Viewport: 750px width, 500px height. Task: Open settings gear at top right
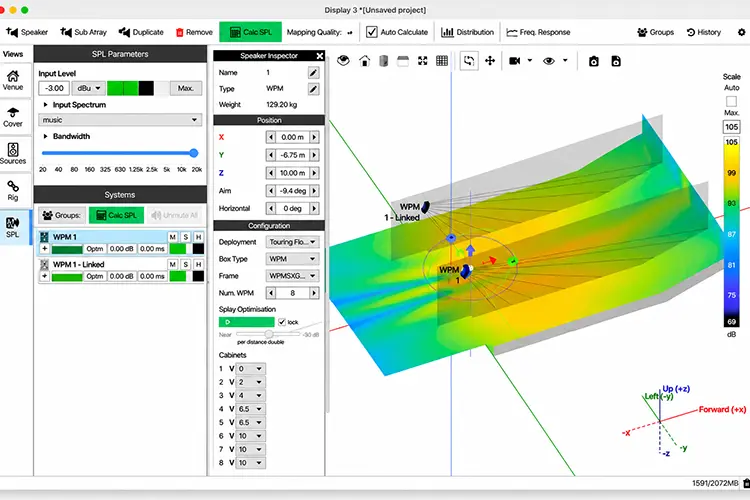coord(741,32)
